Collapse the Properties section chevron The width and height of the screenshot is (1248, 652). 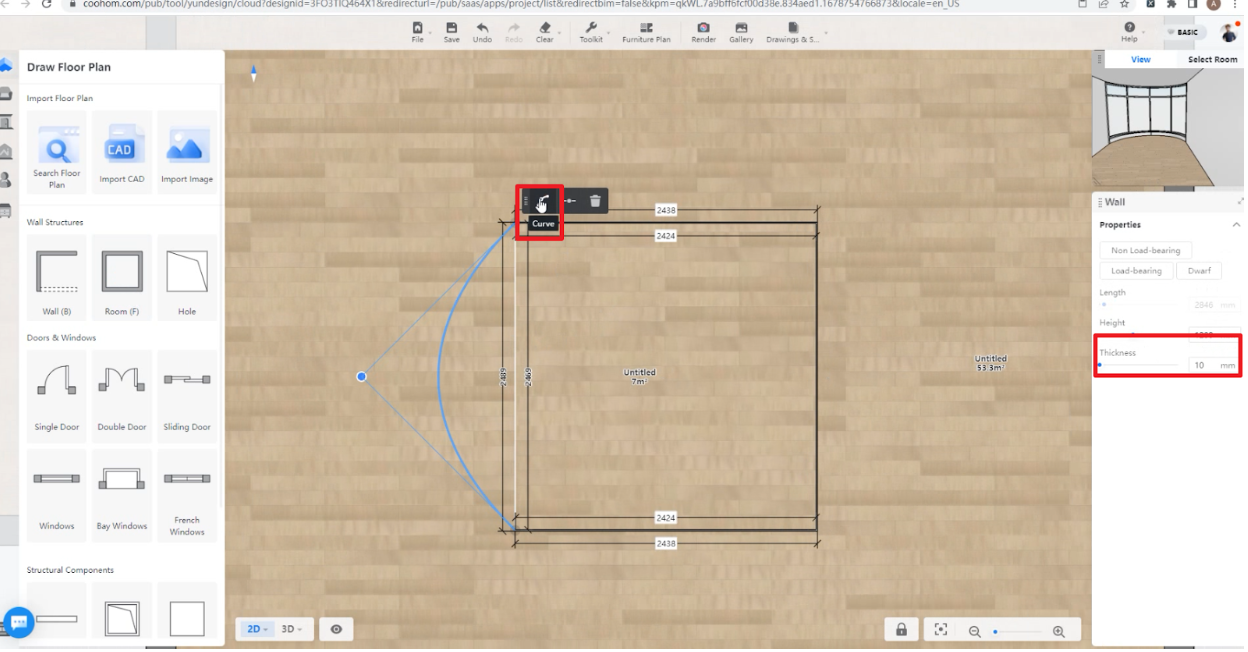click(1236, 225)
